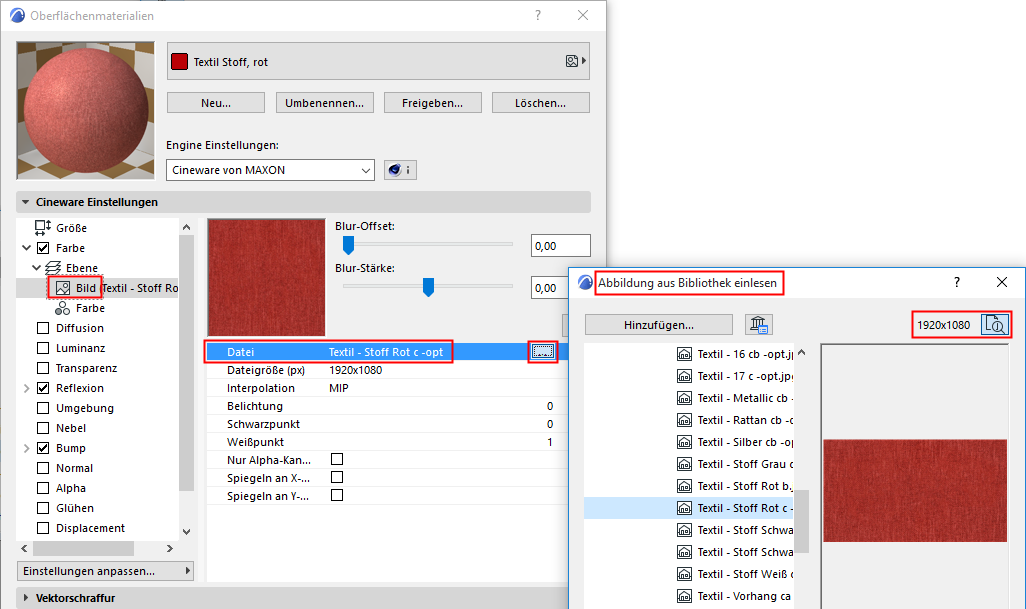
Task: Click file icon of Textil - Rattan cb
Action: 684,420
